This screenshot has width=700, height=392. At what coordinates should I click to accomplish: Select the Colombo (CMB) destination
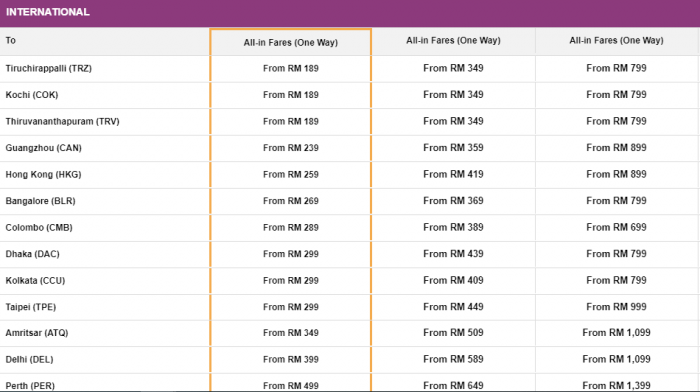click(x=39, y=228)
